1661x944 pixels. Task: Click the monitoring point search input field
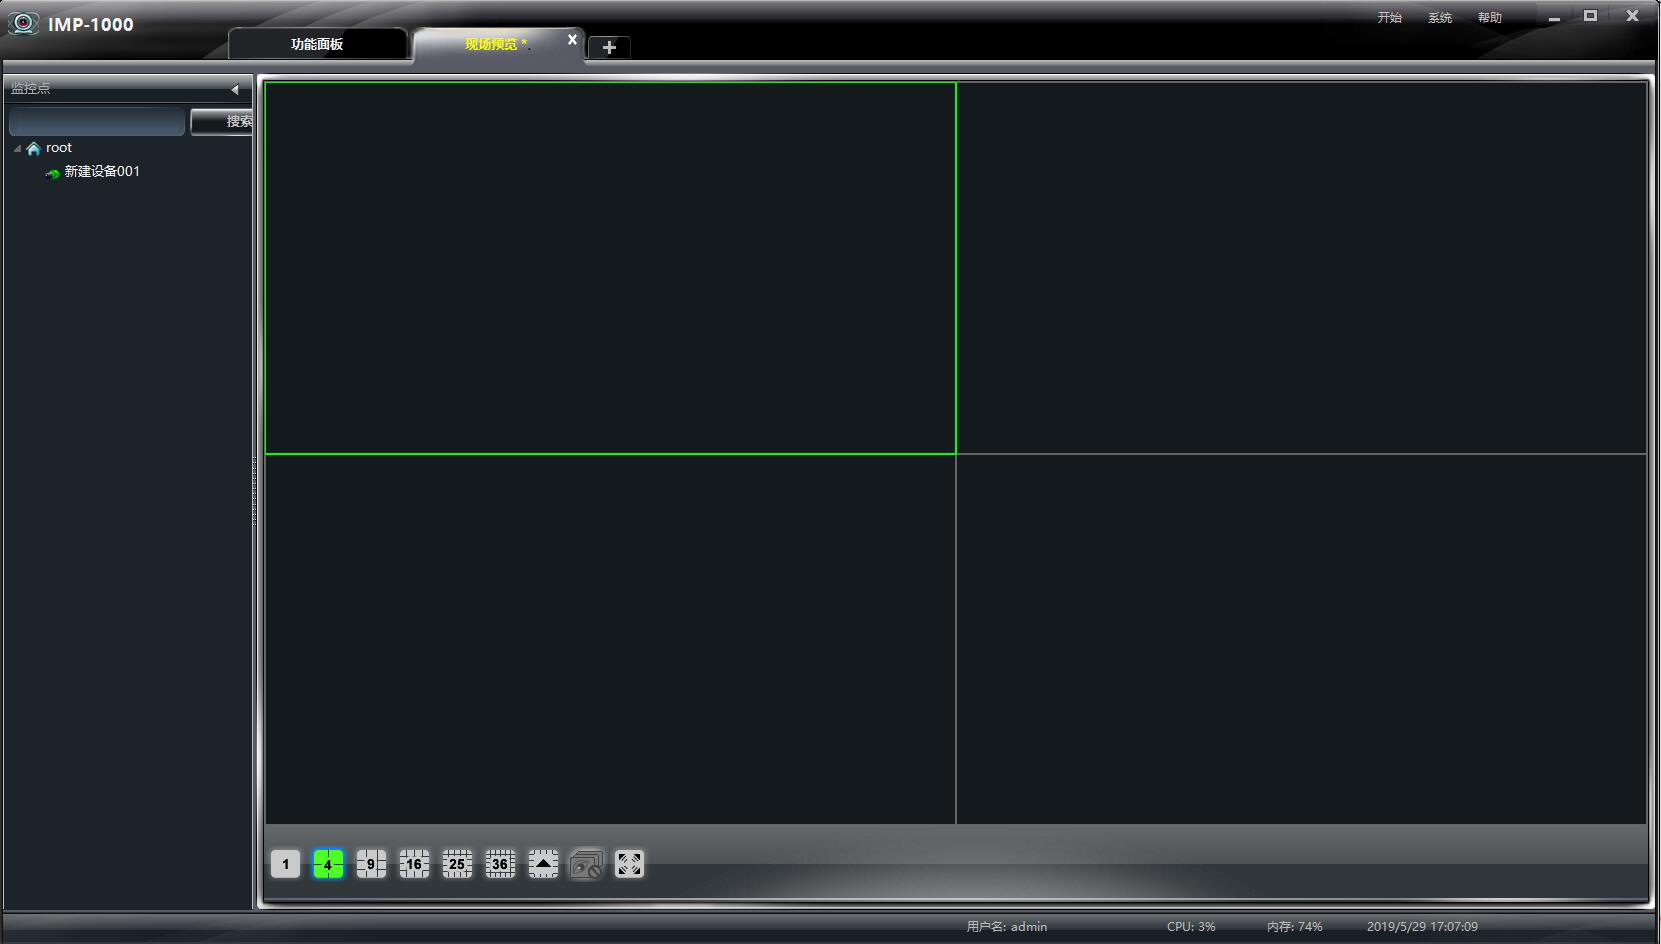pos(97,122)
